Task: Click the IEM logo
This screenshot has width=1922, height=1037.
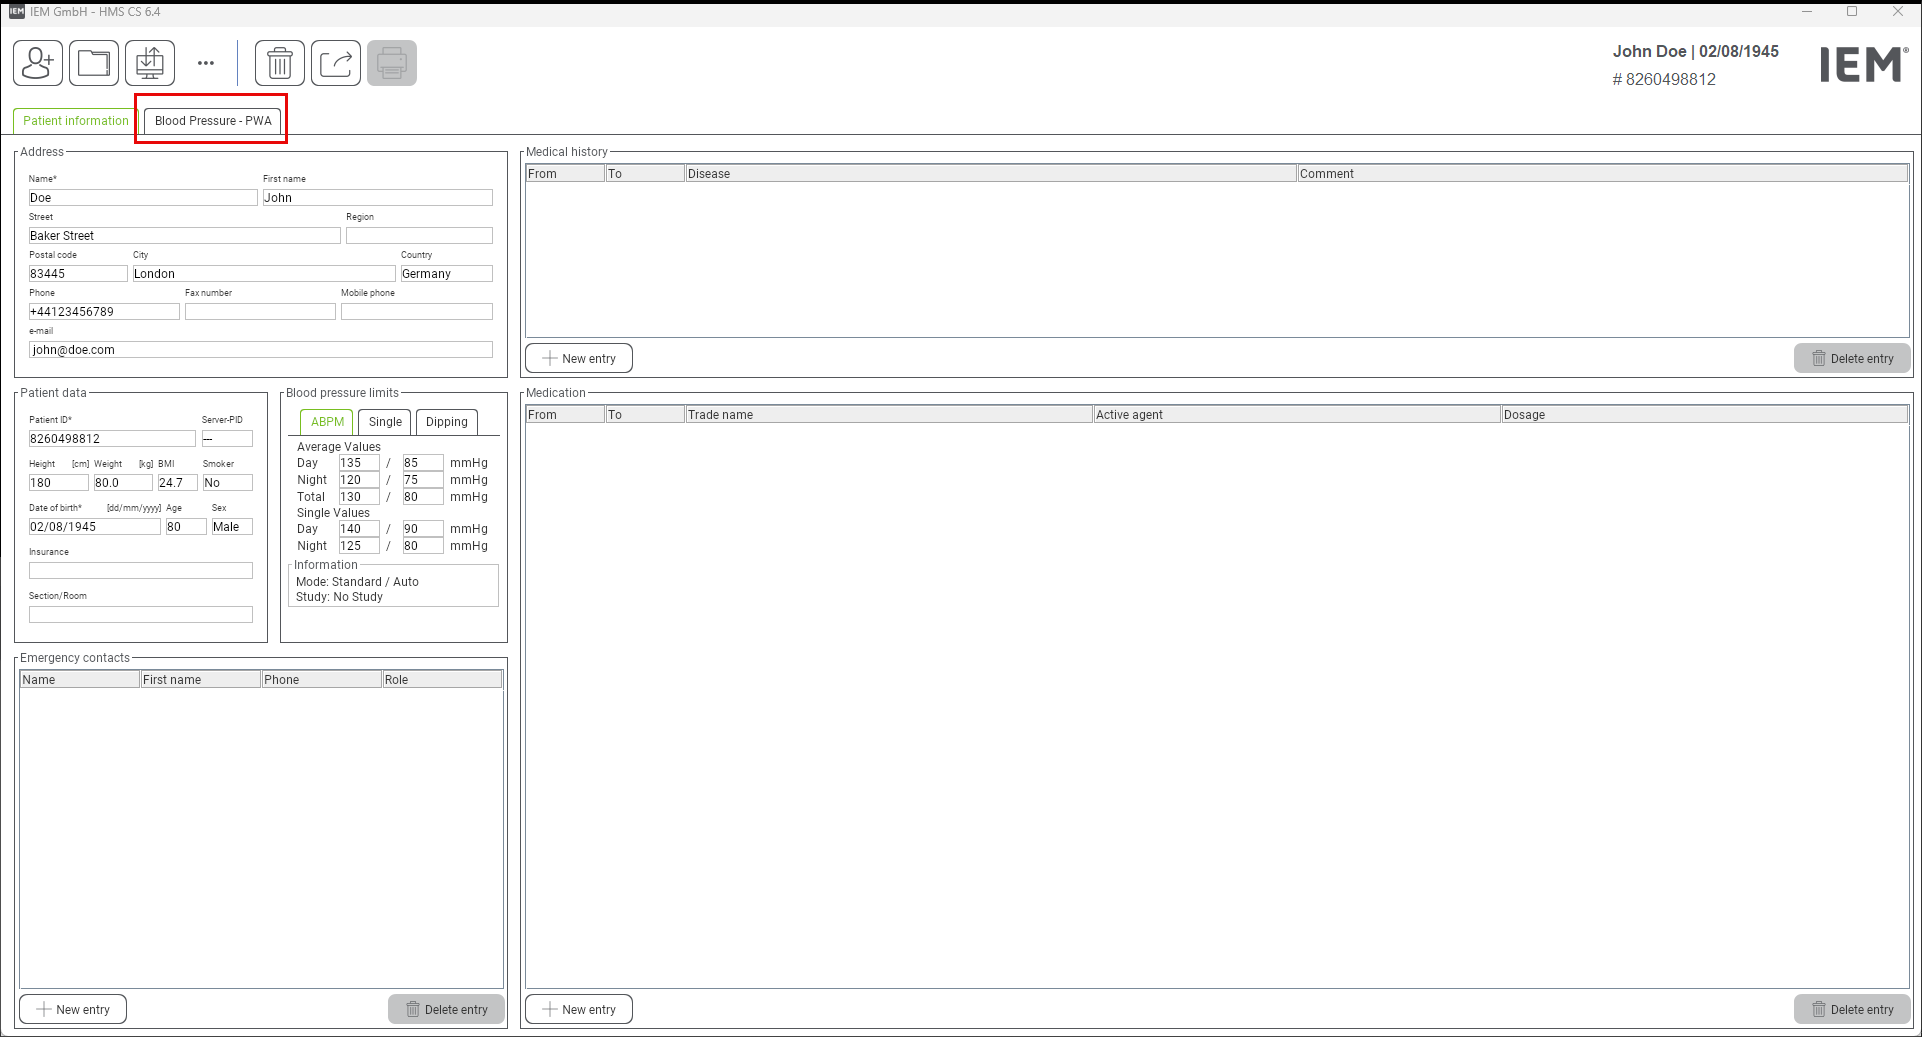Action: 1863,65
